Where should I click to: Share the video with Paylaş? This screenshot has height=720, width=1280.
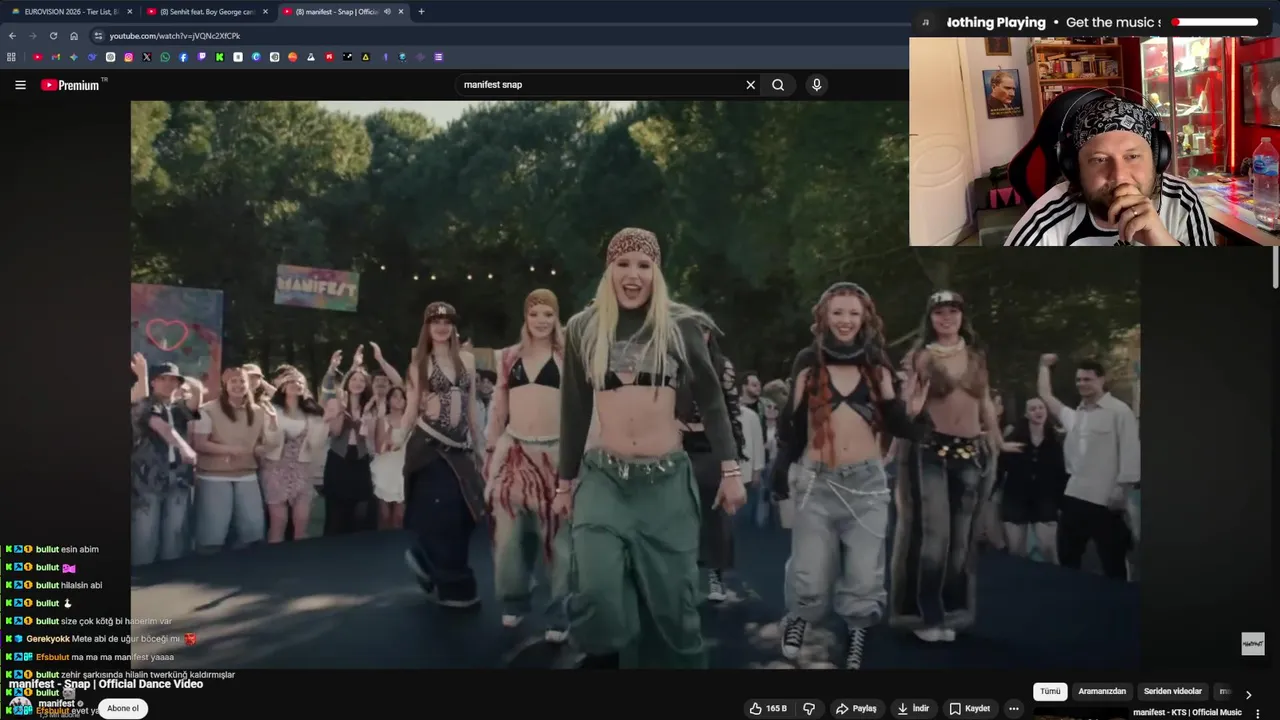coord(856,708)
